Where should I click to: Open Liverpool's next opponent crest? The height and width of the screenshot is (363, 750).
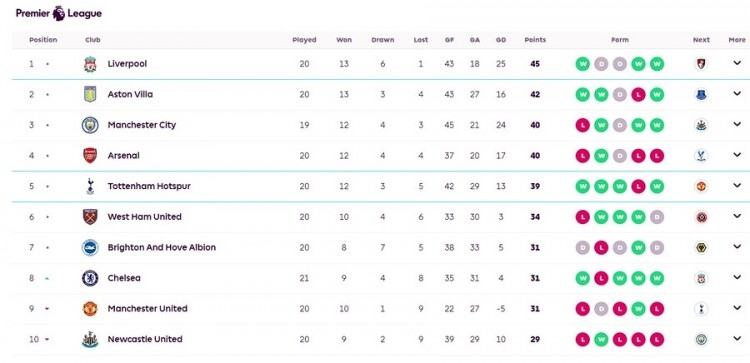701,64
